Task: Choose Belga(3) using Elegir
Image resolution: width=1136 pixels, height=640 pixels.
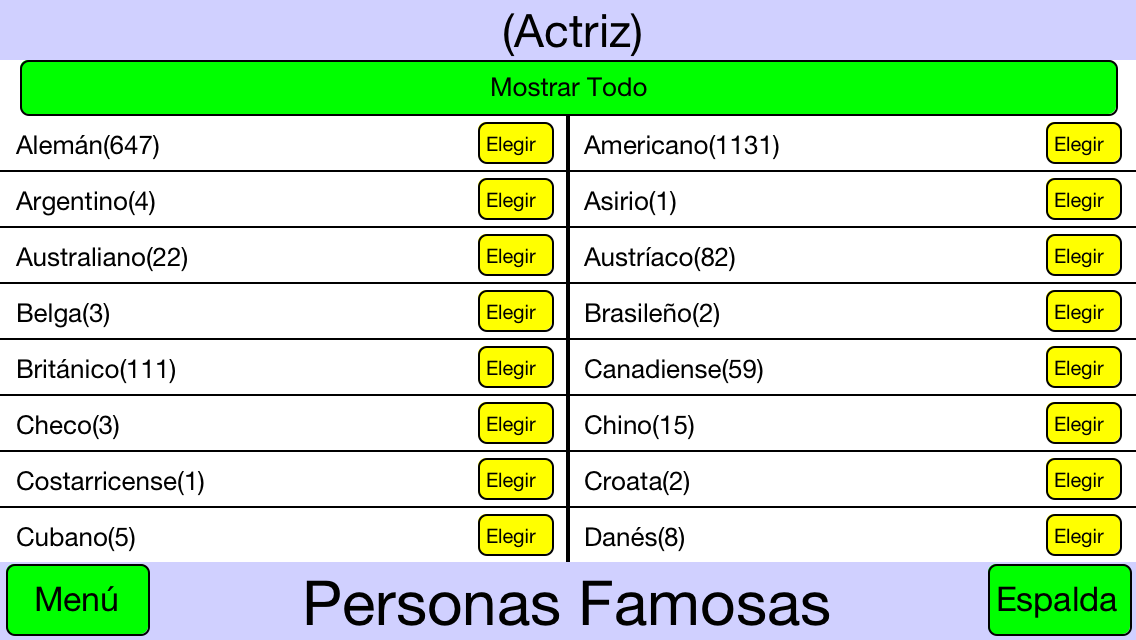Action: pos(516,311)
